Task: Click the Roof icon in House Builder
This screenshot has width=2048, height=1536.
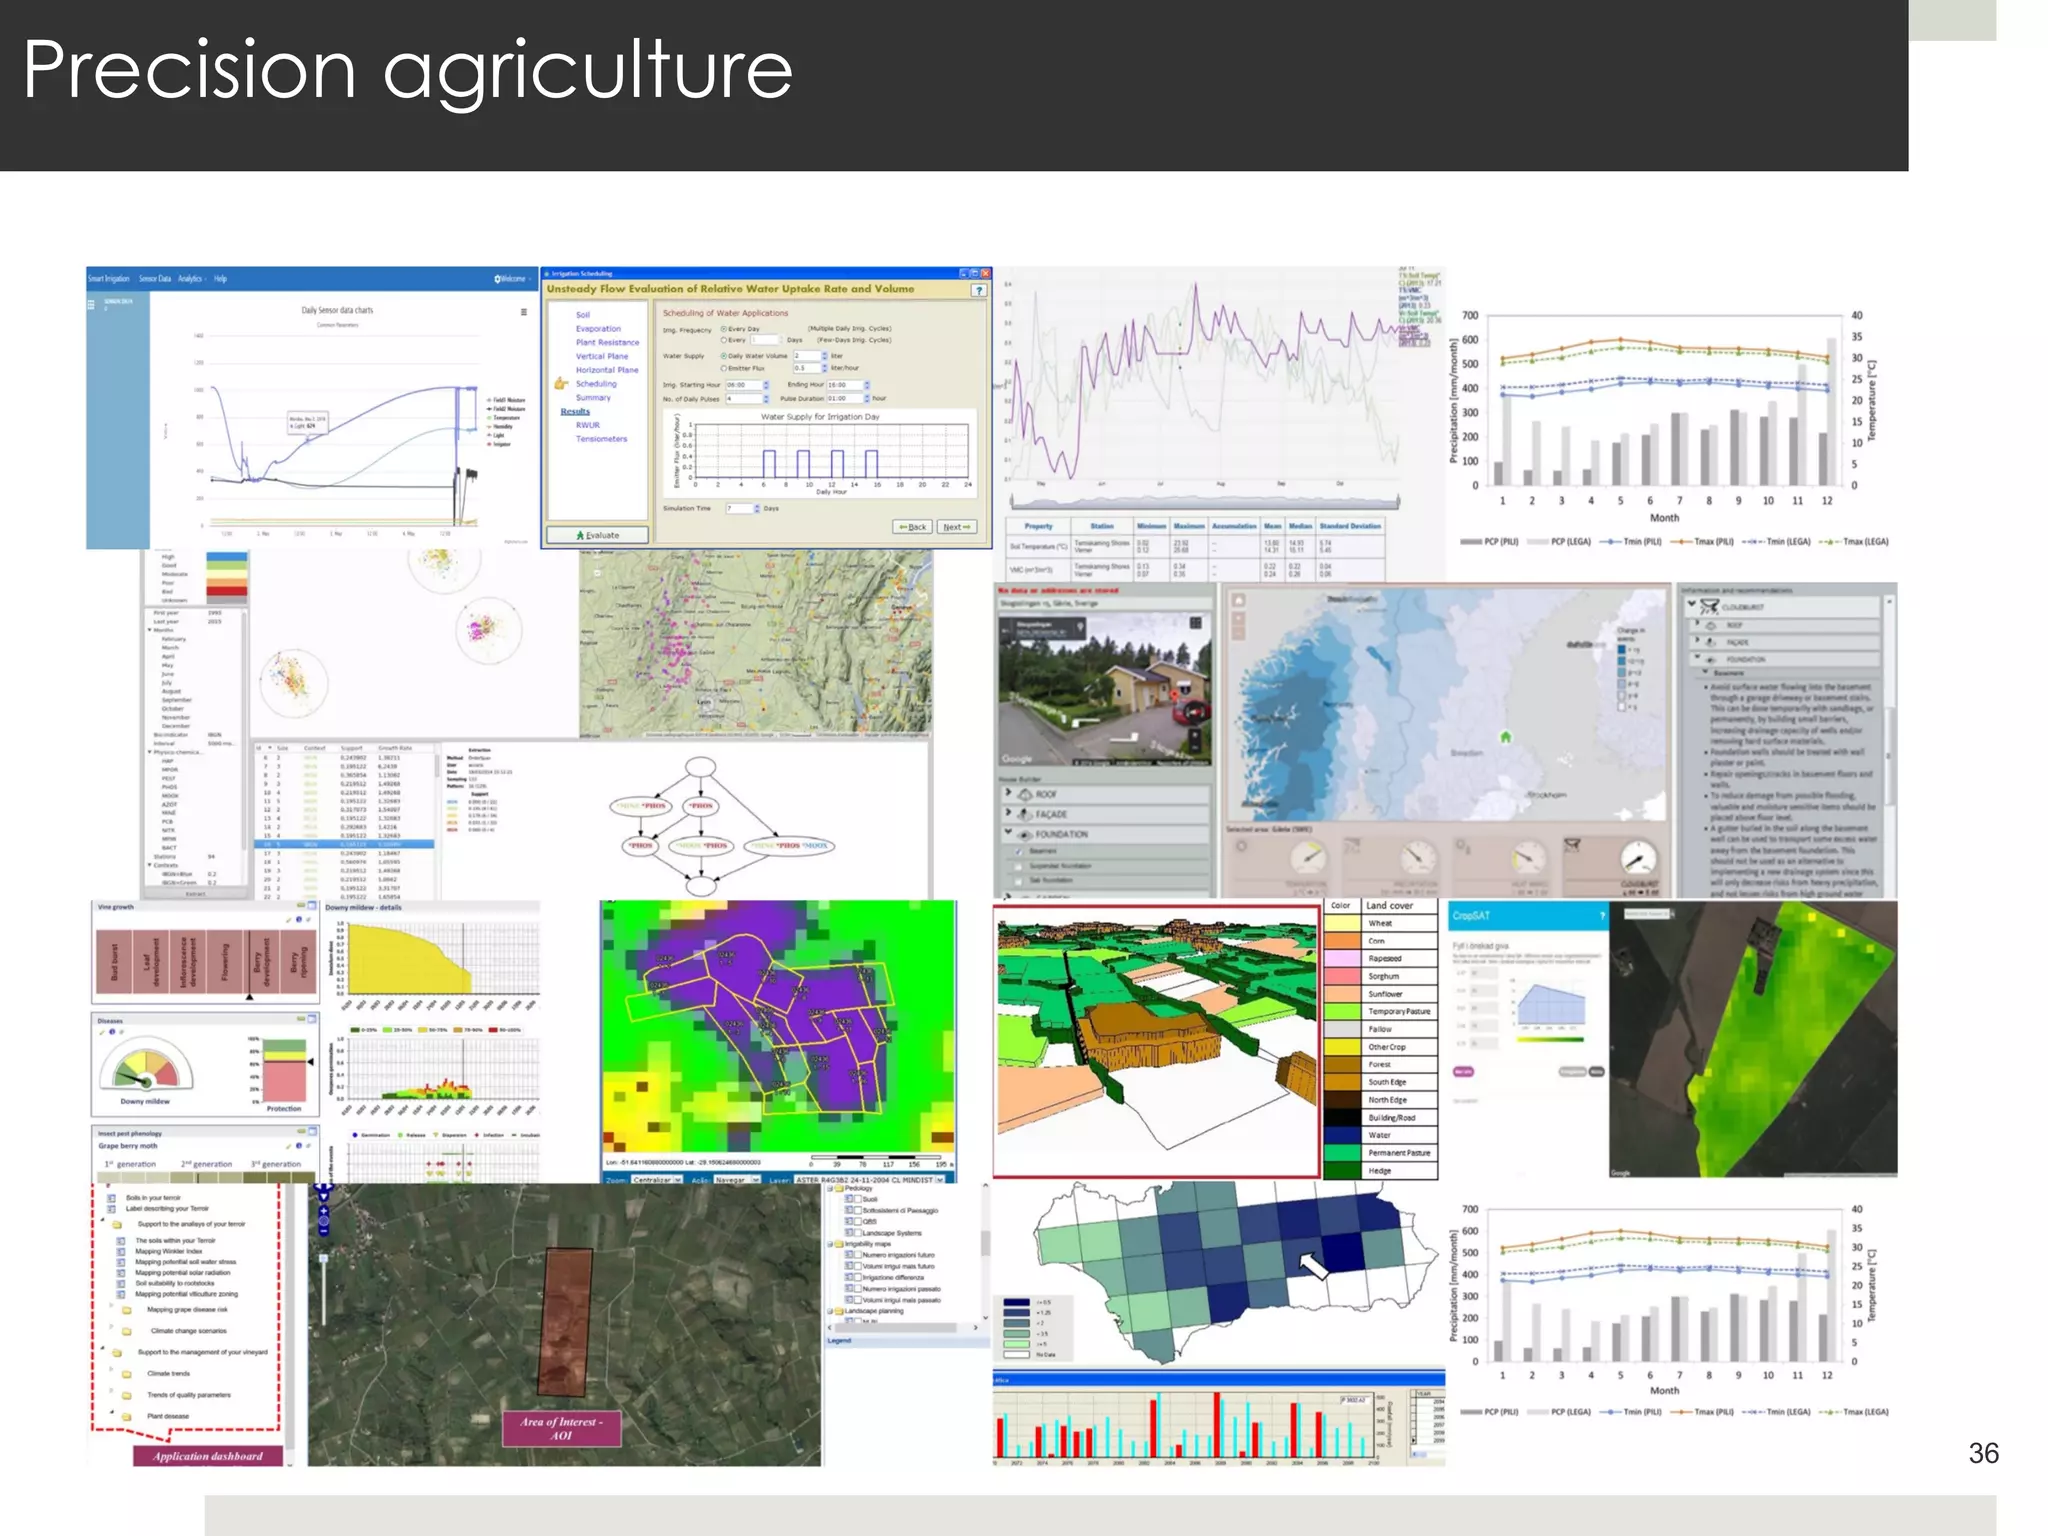Action: 1026,794
